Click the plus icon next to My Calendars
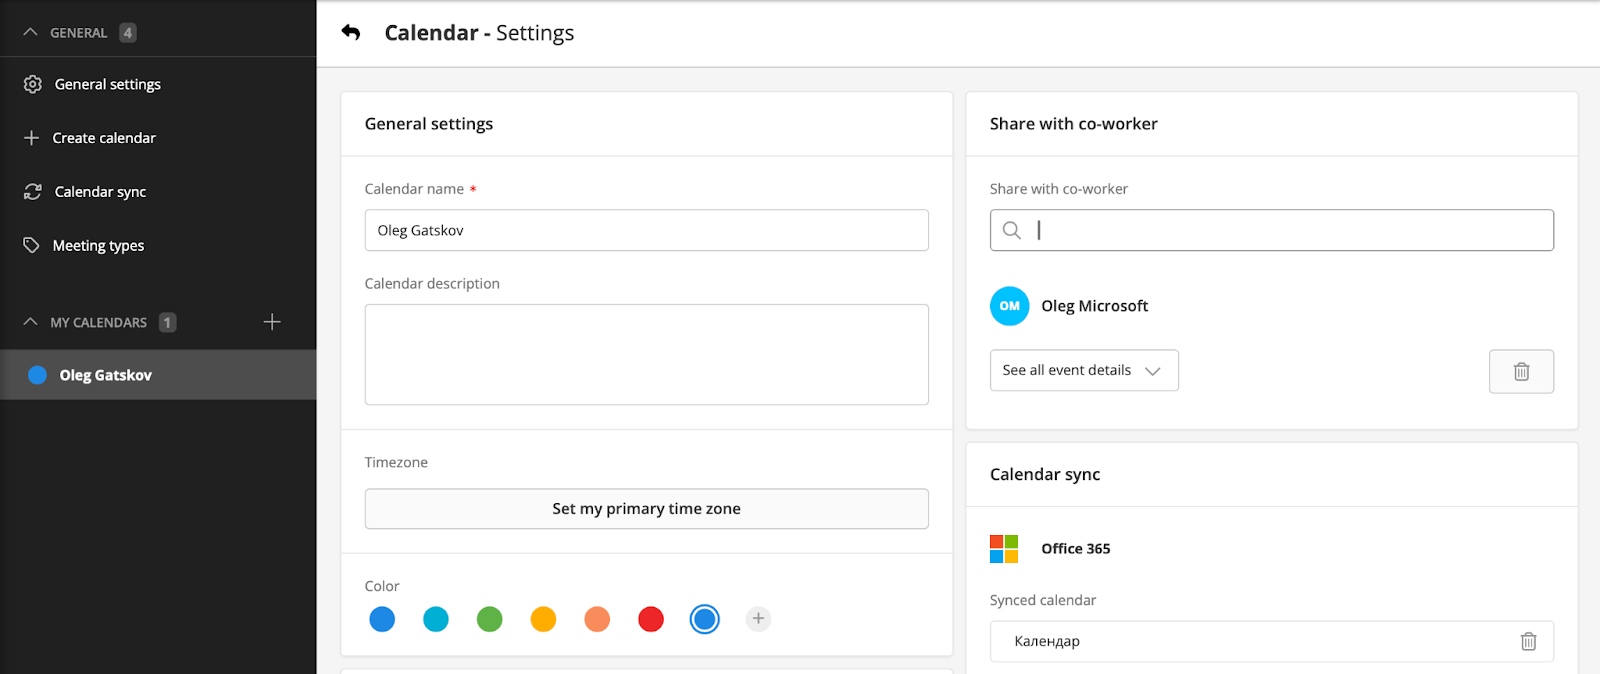 [x=272, y=322]
